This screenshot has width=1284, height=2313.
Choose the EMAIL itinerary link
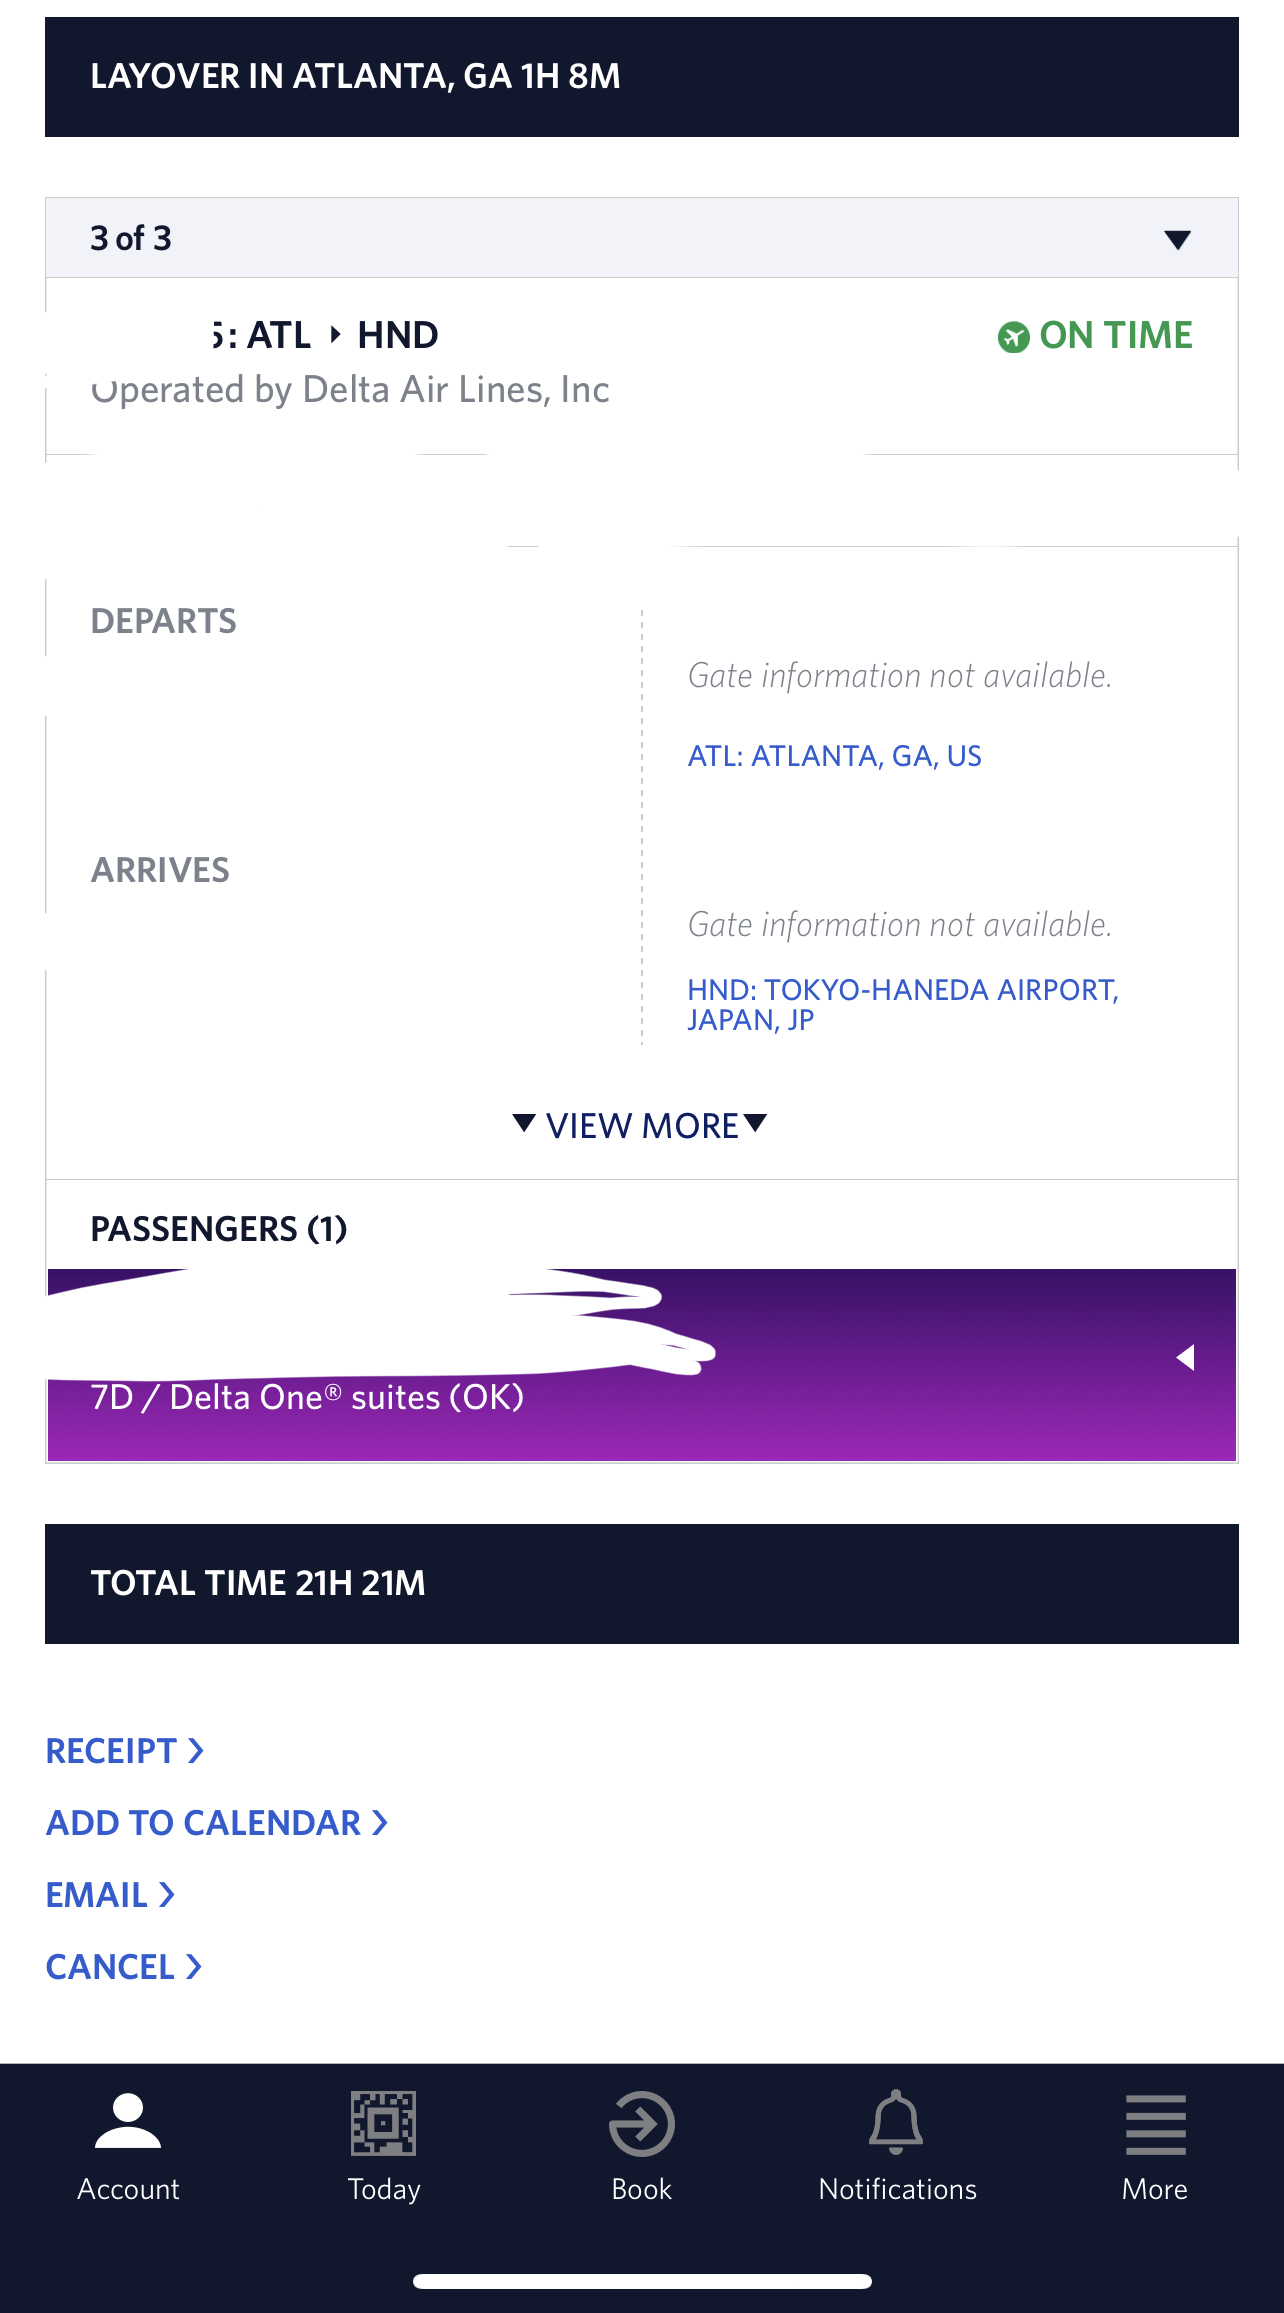(x=111, y=1895)
